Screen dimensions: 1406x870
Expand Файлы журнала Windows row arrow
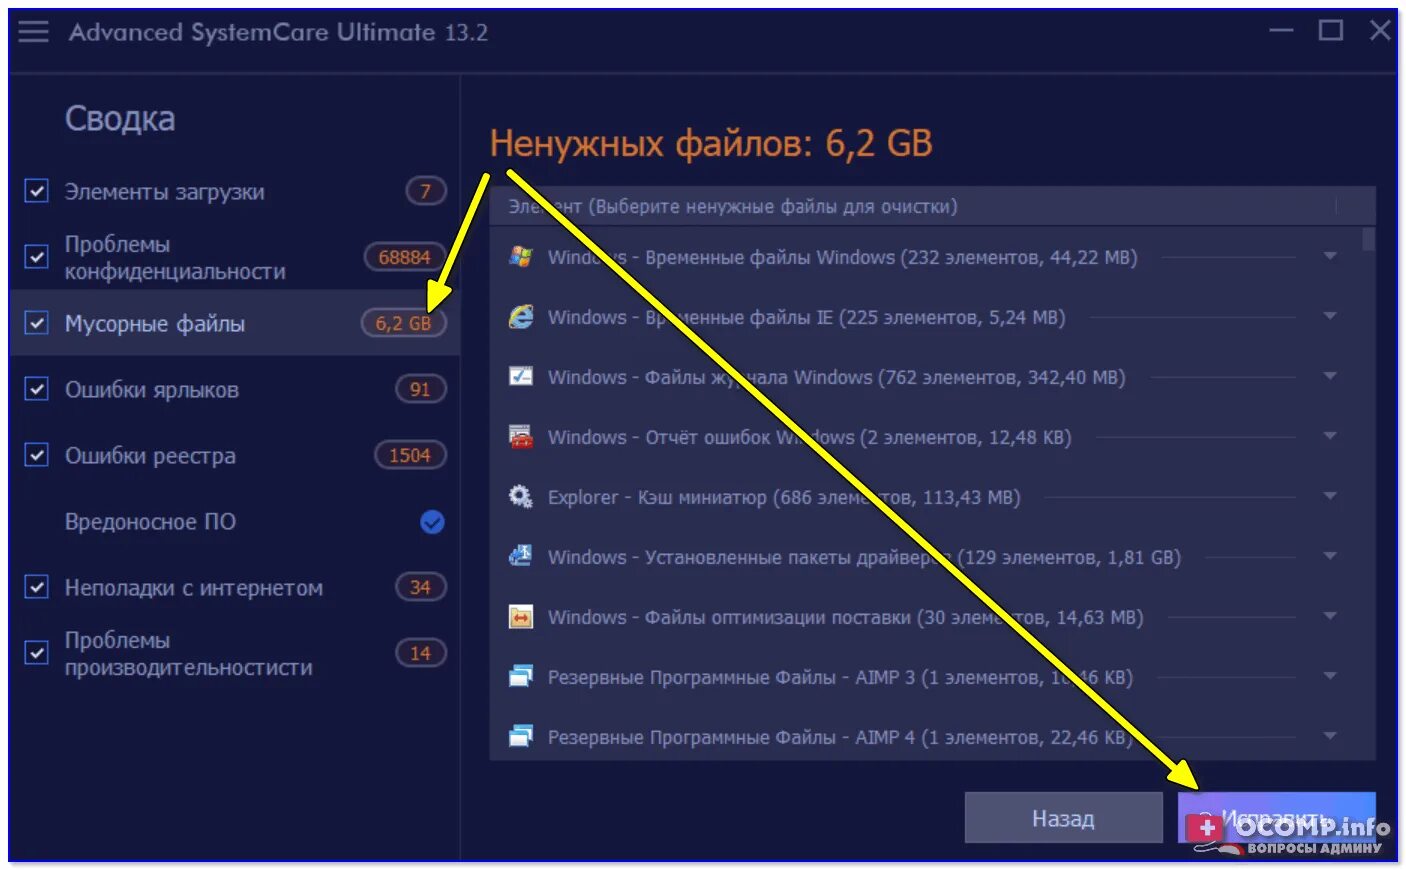[x=1330, y=376]
